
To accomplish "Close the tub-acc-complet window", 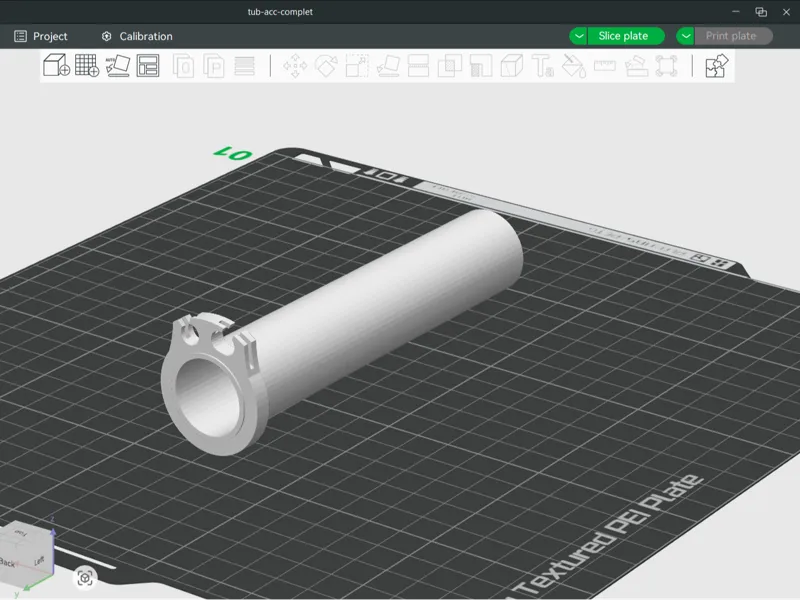I will 786,12.
